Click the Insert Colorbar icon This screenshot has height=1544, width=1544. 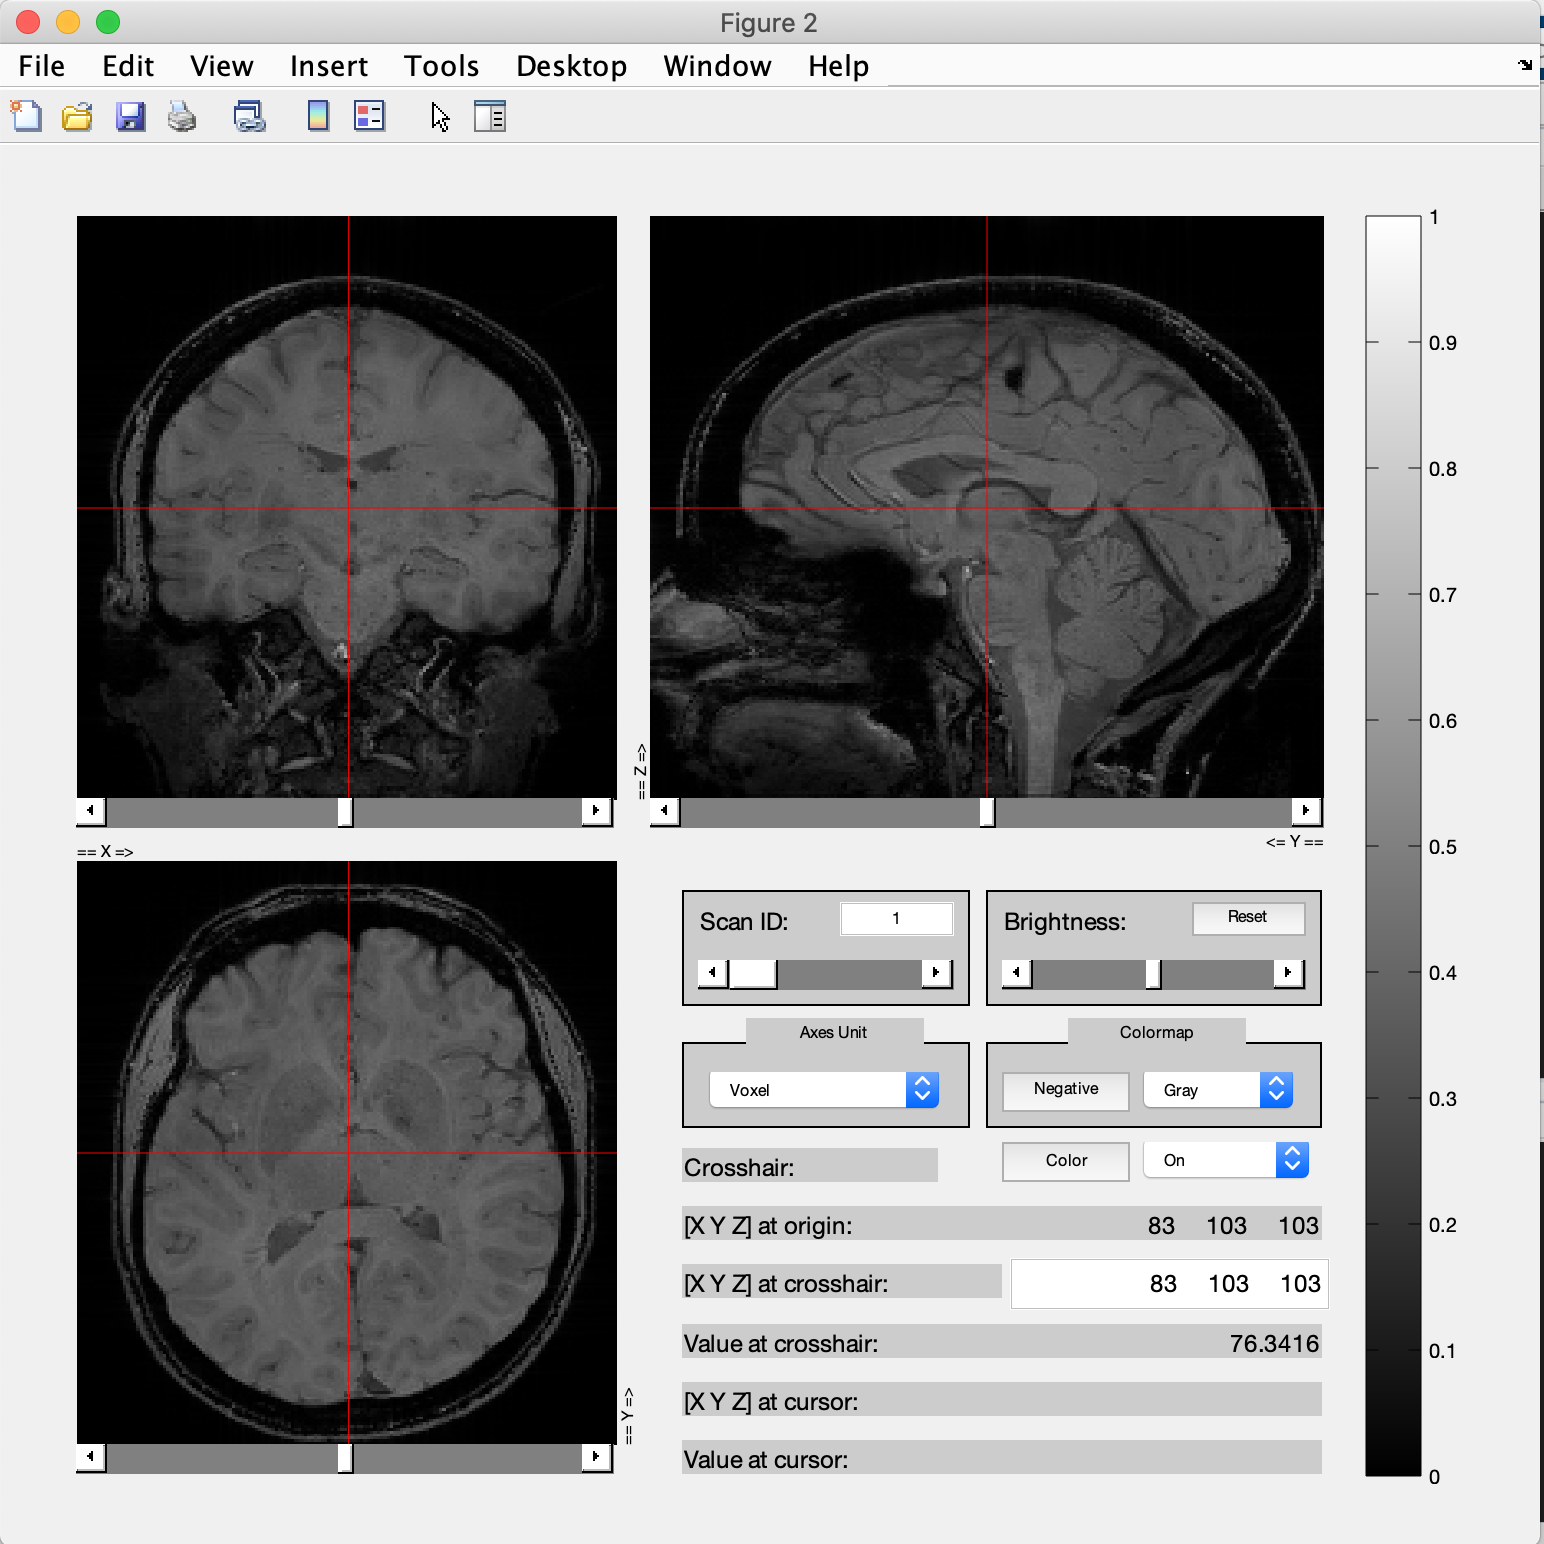coord(318,117)
